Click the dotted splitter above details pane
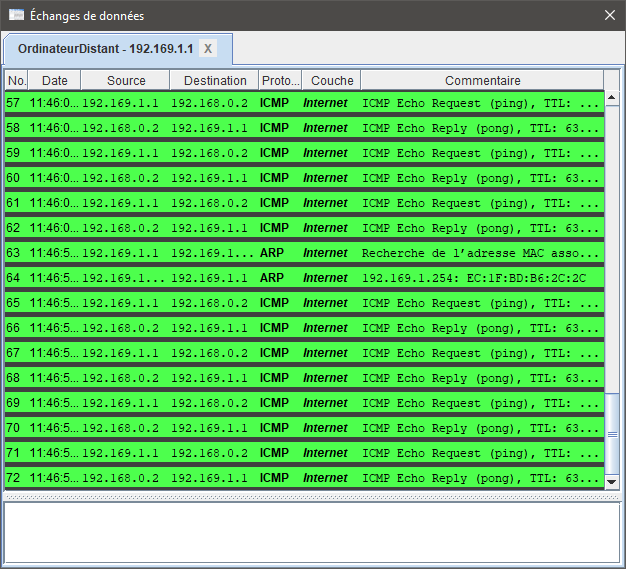This screenshot has height=569, width=626. (x=312, y=496)
